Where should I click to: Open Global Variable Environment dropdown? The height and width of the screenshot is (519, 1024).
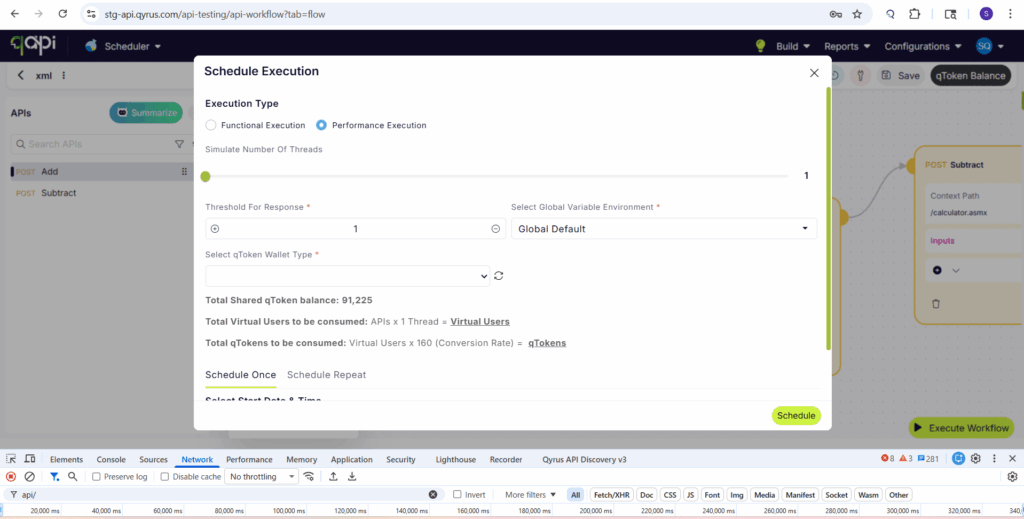(664, 228)
